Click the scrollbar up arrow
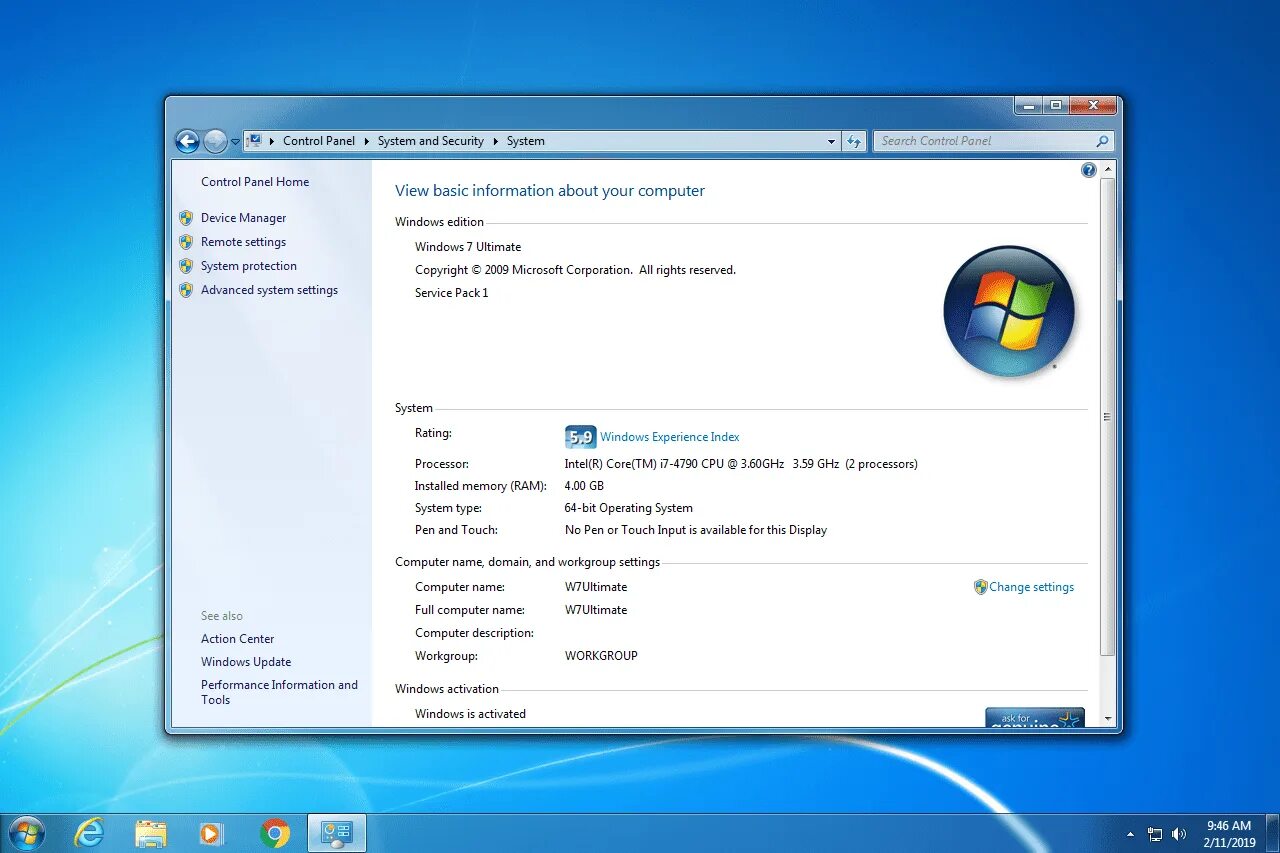1280x853 pixels. pyautogui.click(x=1107, y=170)
